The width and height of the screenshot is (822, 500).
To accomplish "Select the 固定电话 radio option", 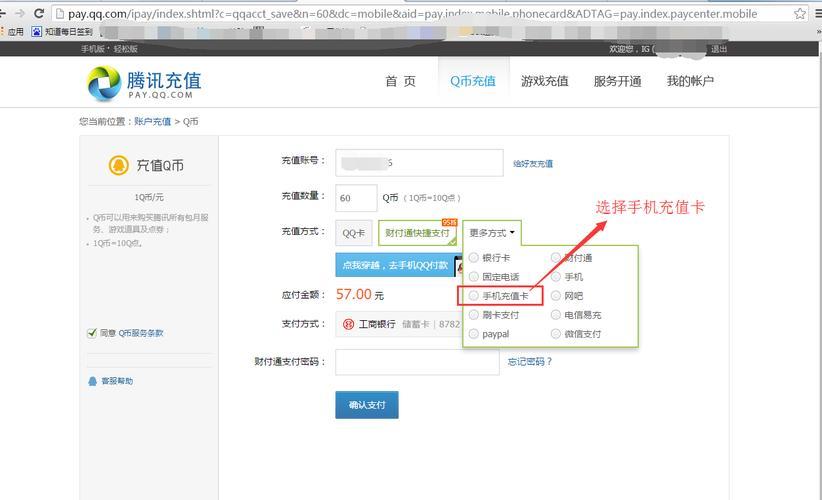I will click(473, 276).
